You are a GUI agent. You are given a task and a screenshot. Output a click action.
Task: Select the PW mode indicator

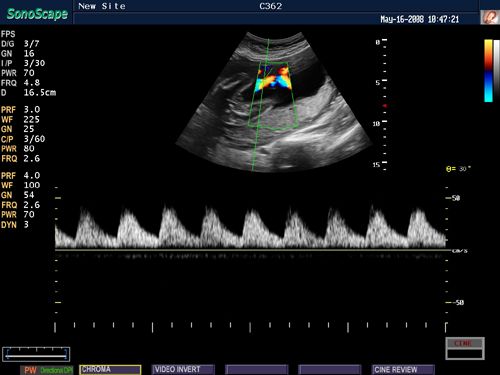click(30, 370)
